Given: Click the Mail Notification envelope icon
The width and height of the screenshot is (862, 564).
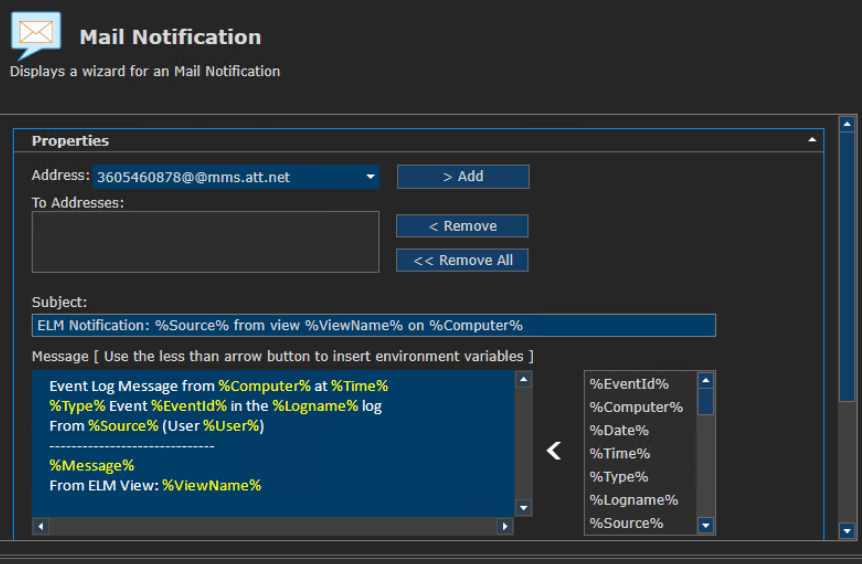Looking at the screenshot, I should 36,36.
